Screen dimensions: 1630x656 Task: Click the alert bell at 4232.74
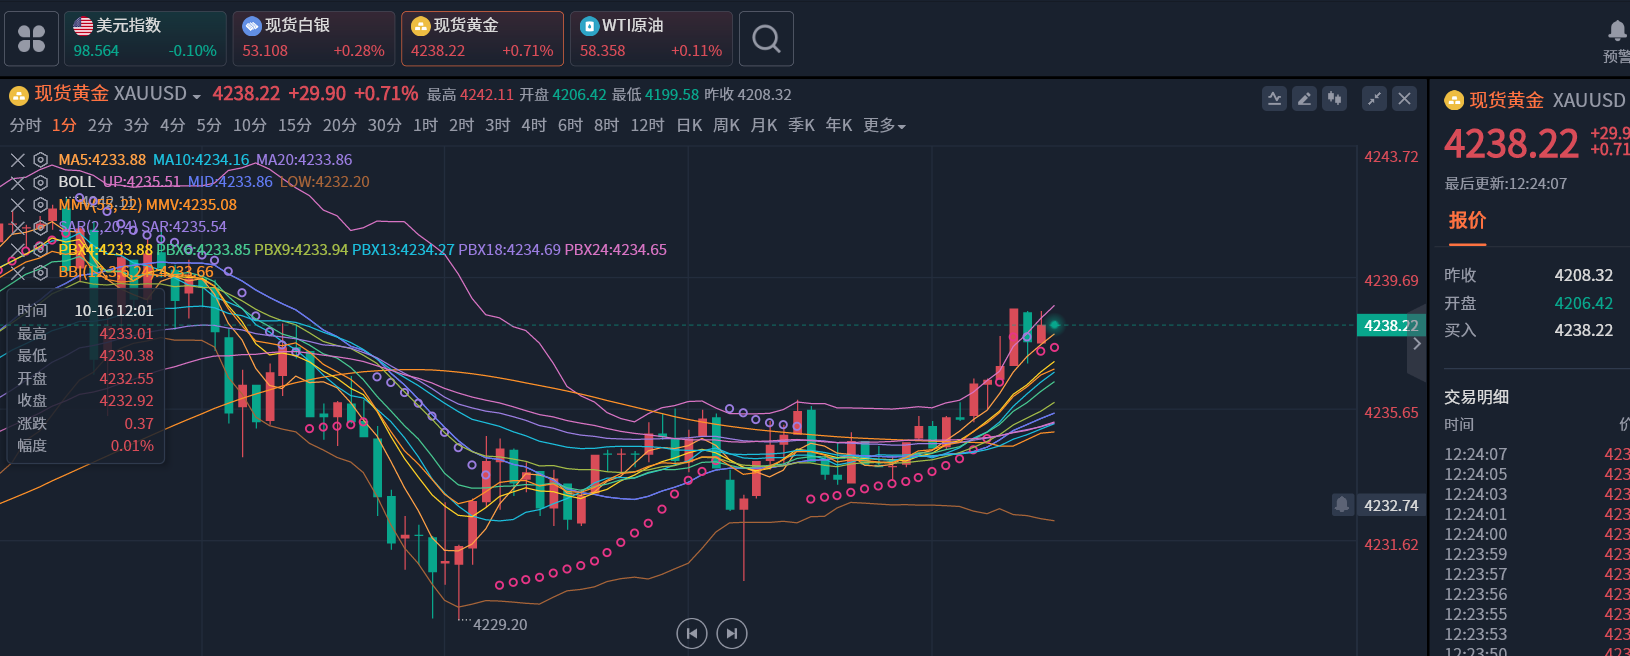(x=1342, y=505)
